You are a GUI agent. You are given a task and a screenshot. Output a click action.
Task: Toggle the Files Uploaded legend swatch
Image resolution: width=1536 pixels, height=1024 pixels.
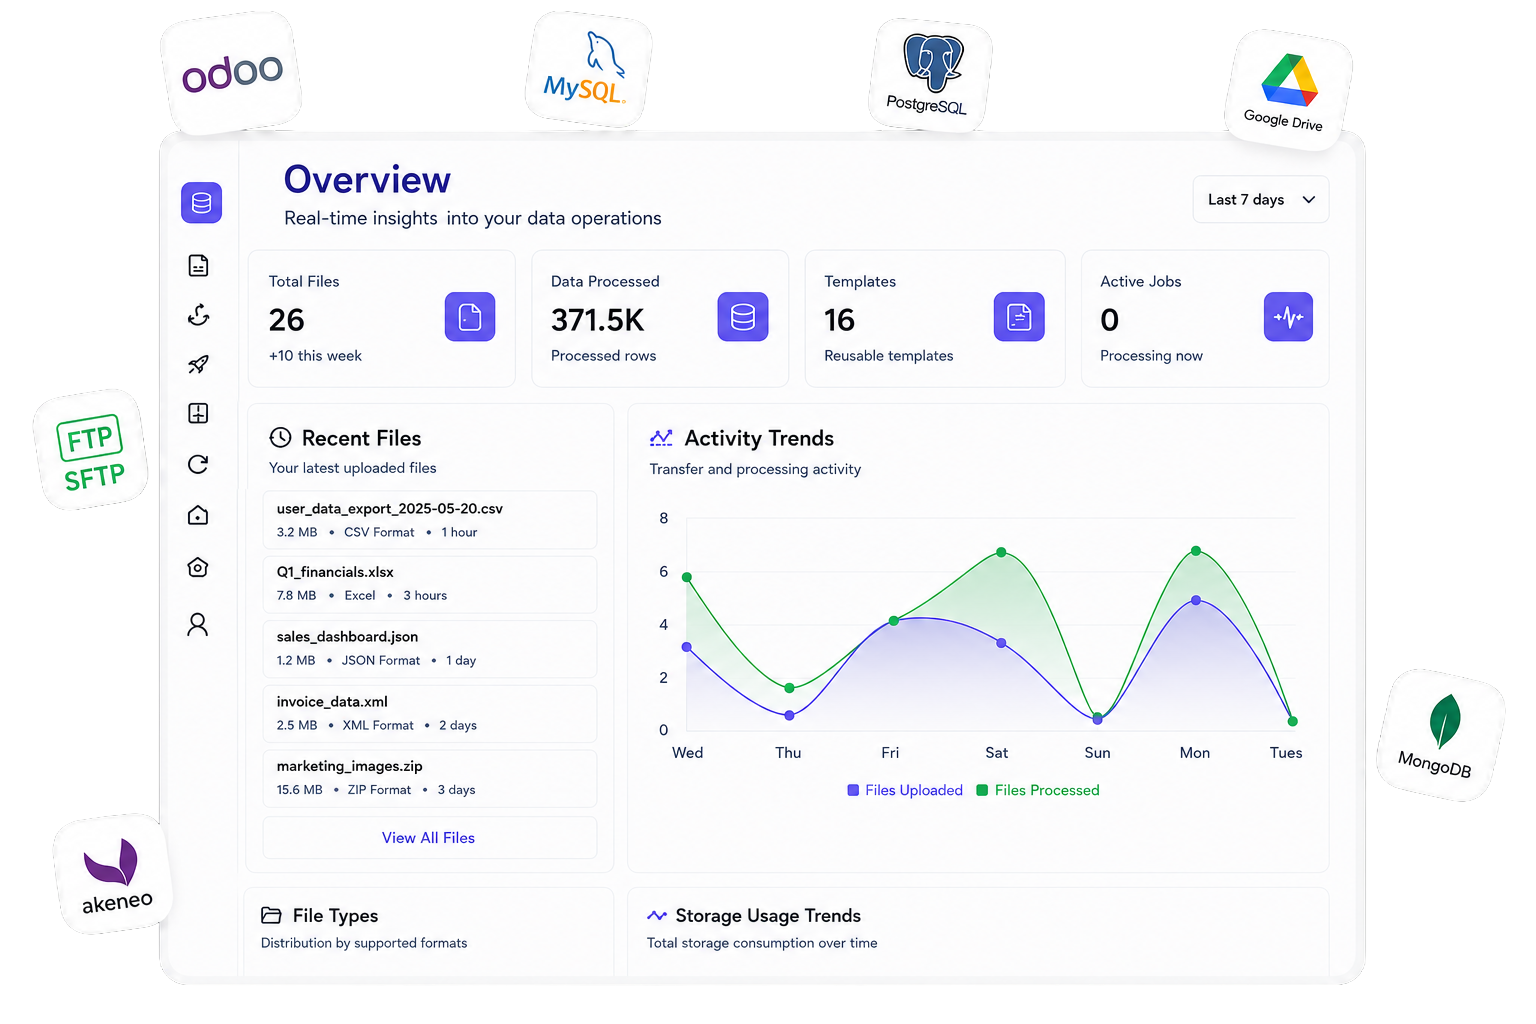(853, 790)
